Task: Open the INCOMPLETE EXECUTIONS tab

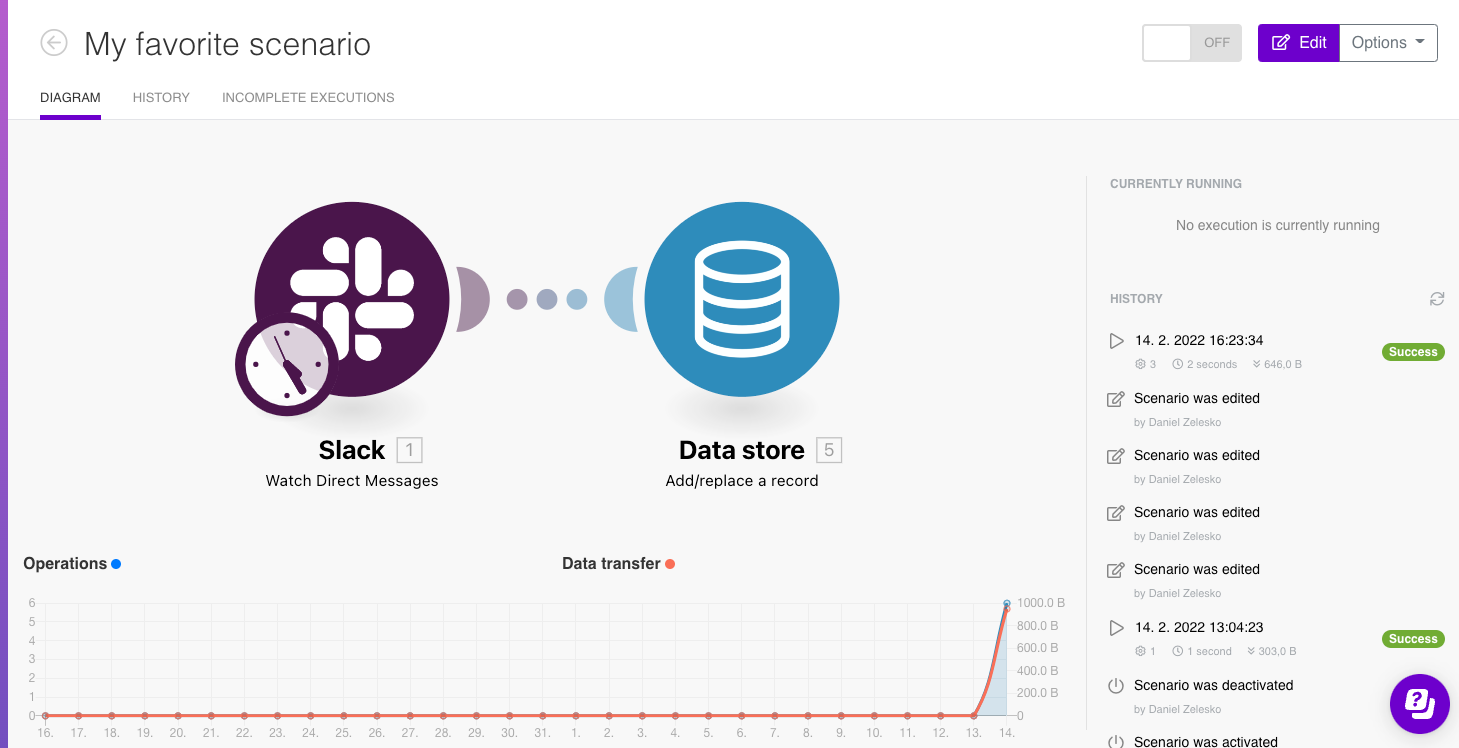Action: click(308, 98)
